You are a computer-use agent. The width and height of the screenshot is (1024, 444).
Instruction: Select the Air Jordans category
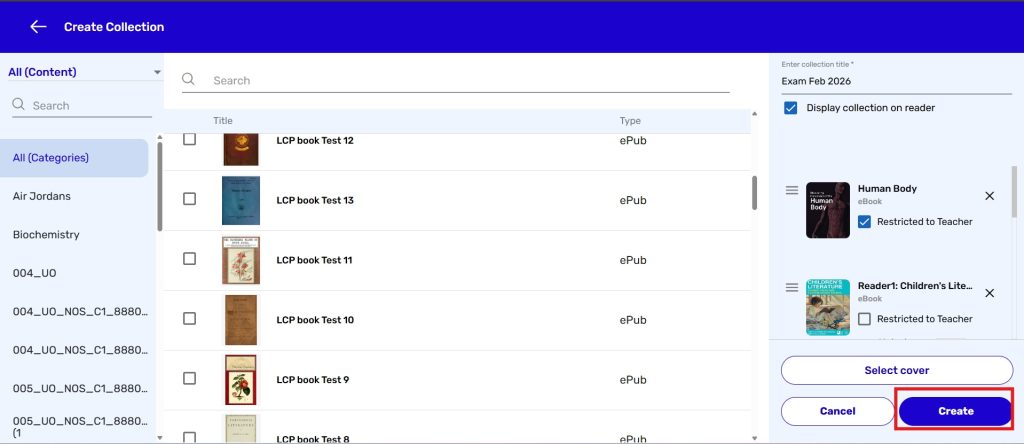[x=42, y=196]
